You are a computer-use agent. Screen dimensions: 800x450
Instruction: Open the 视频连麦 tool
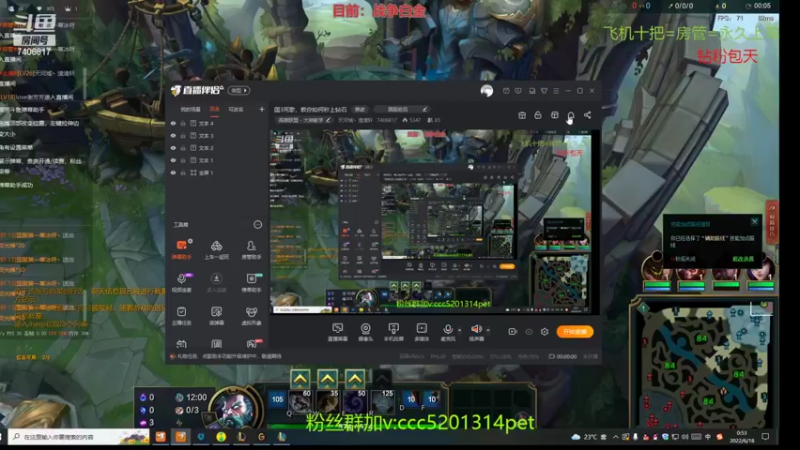(181, 282)
